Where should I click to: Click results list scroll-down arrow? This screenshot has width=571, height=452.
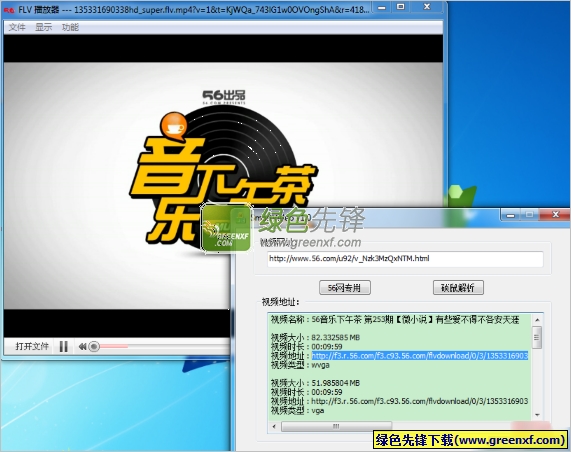coord(537,415)
